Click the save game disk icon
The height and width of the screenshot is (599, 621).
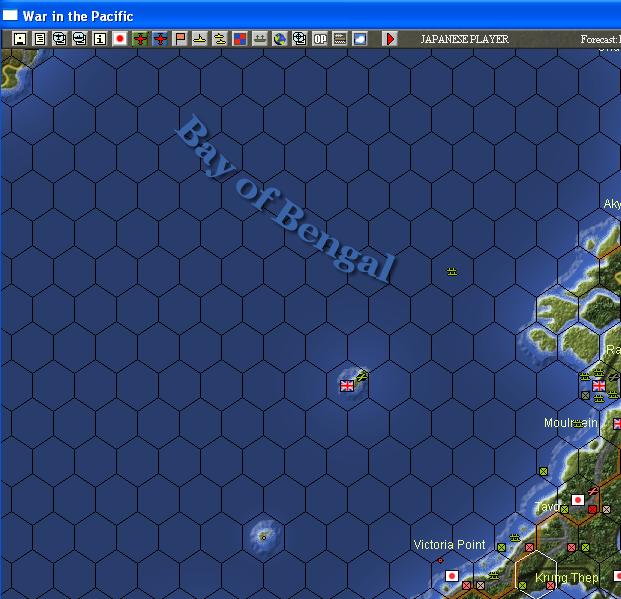[19, 39]
